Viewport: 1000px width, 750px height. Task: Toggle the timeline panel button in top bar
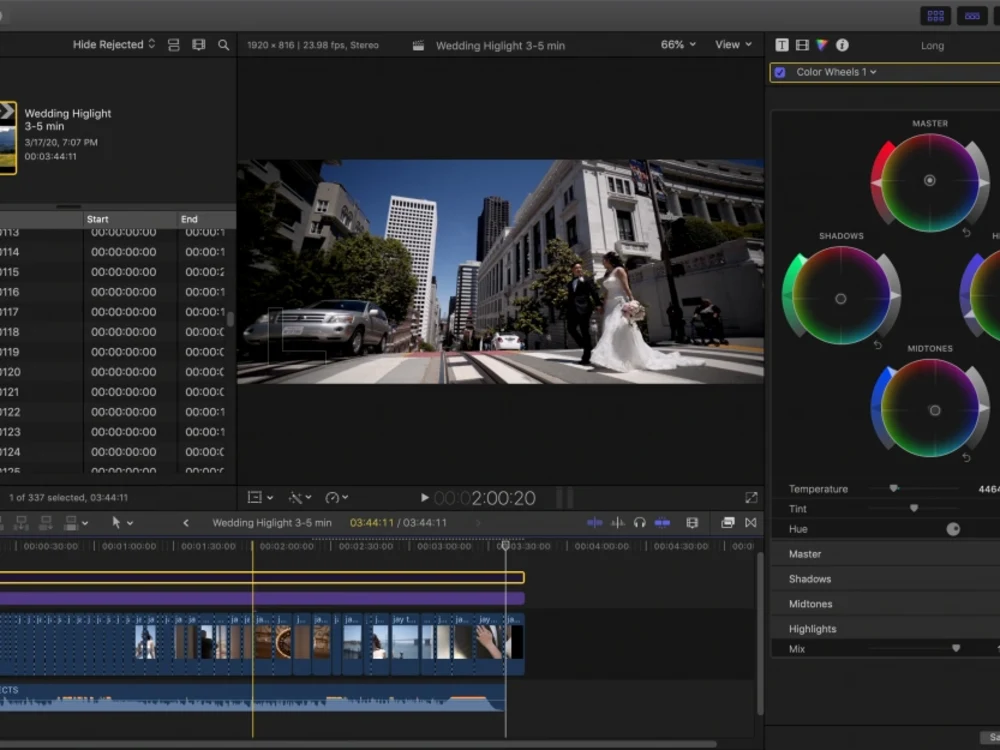972,16
